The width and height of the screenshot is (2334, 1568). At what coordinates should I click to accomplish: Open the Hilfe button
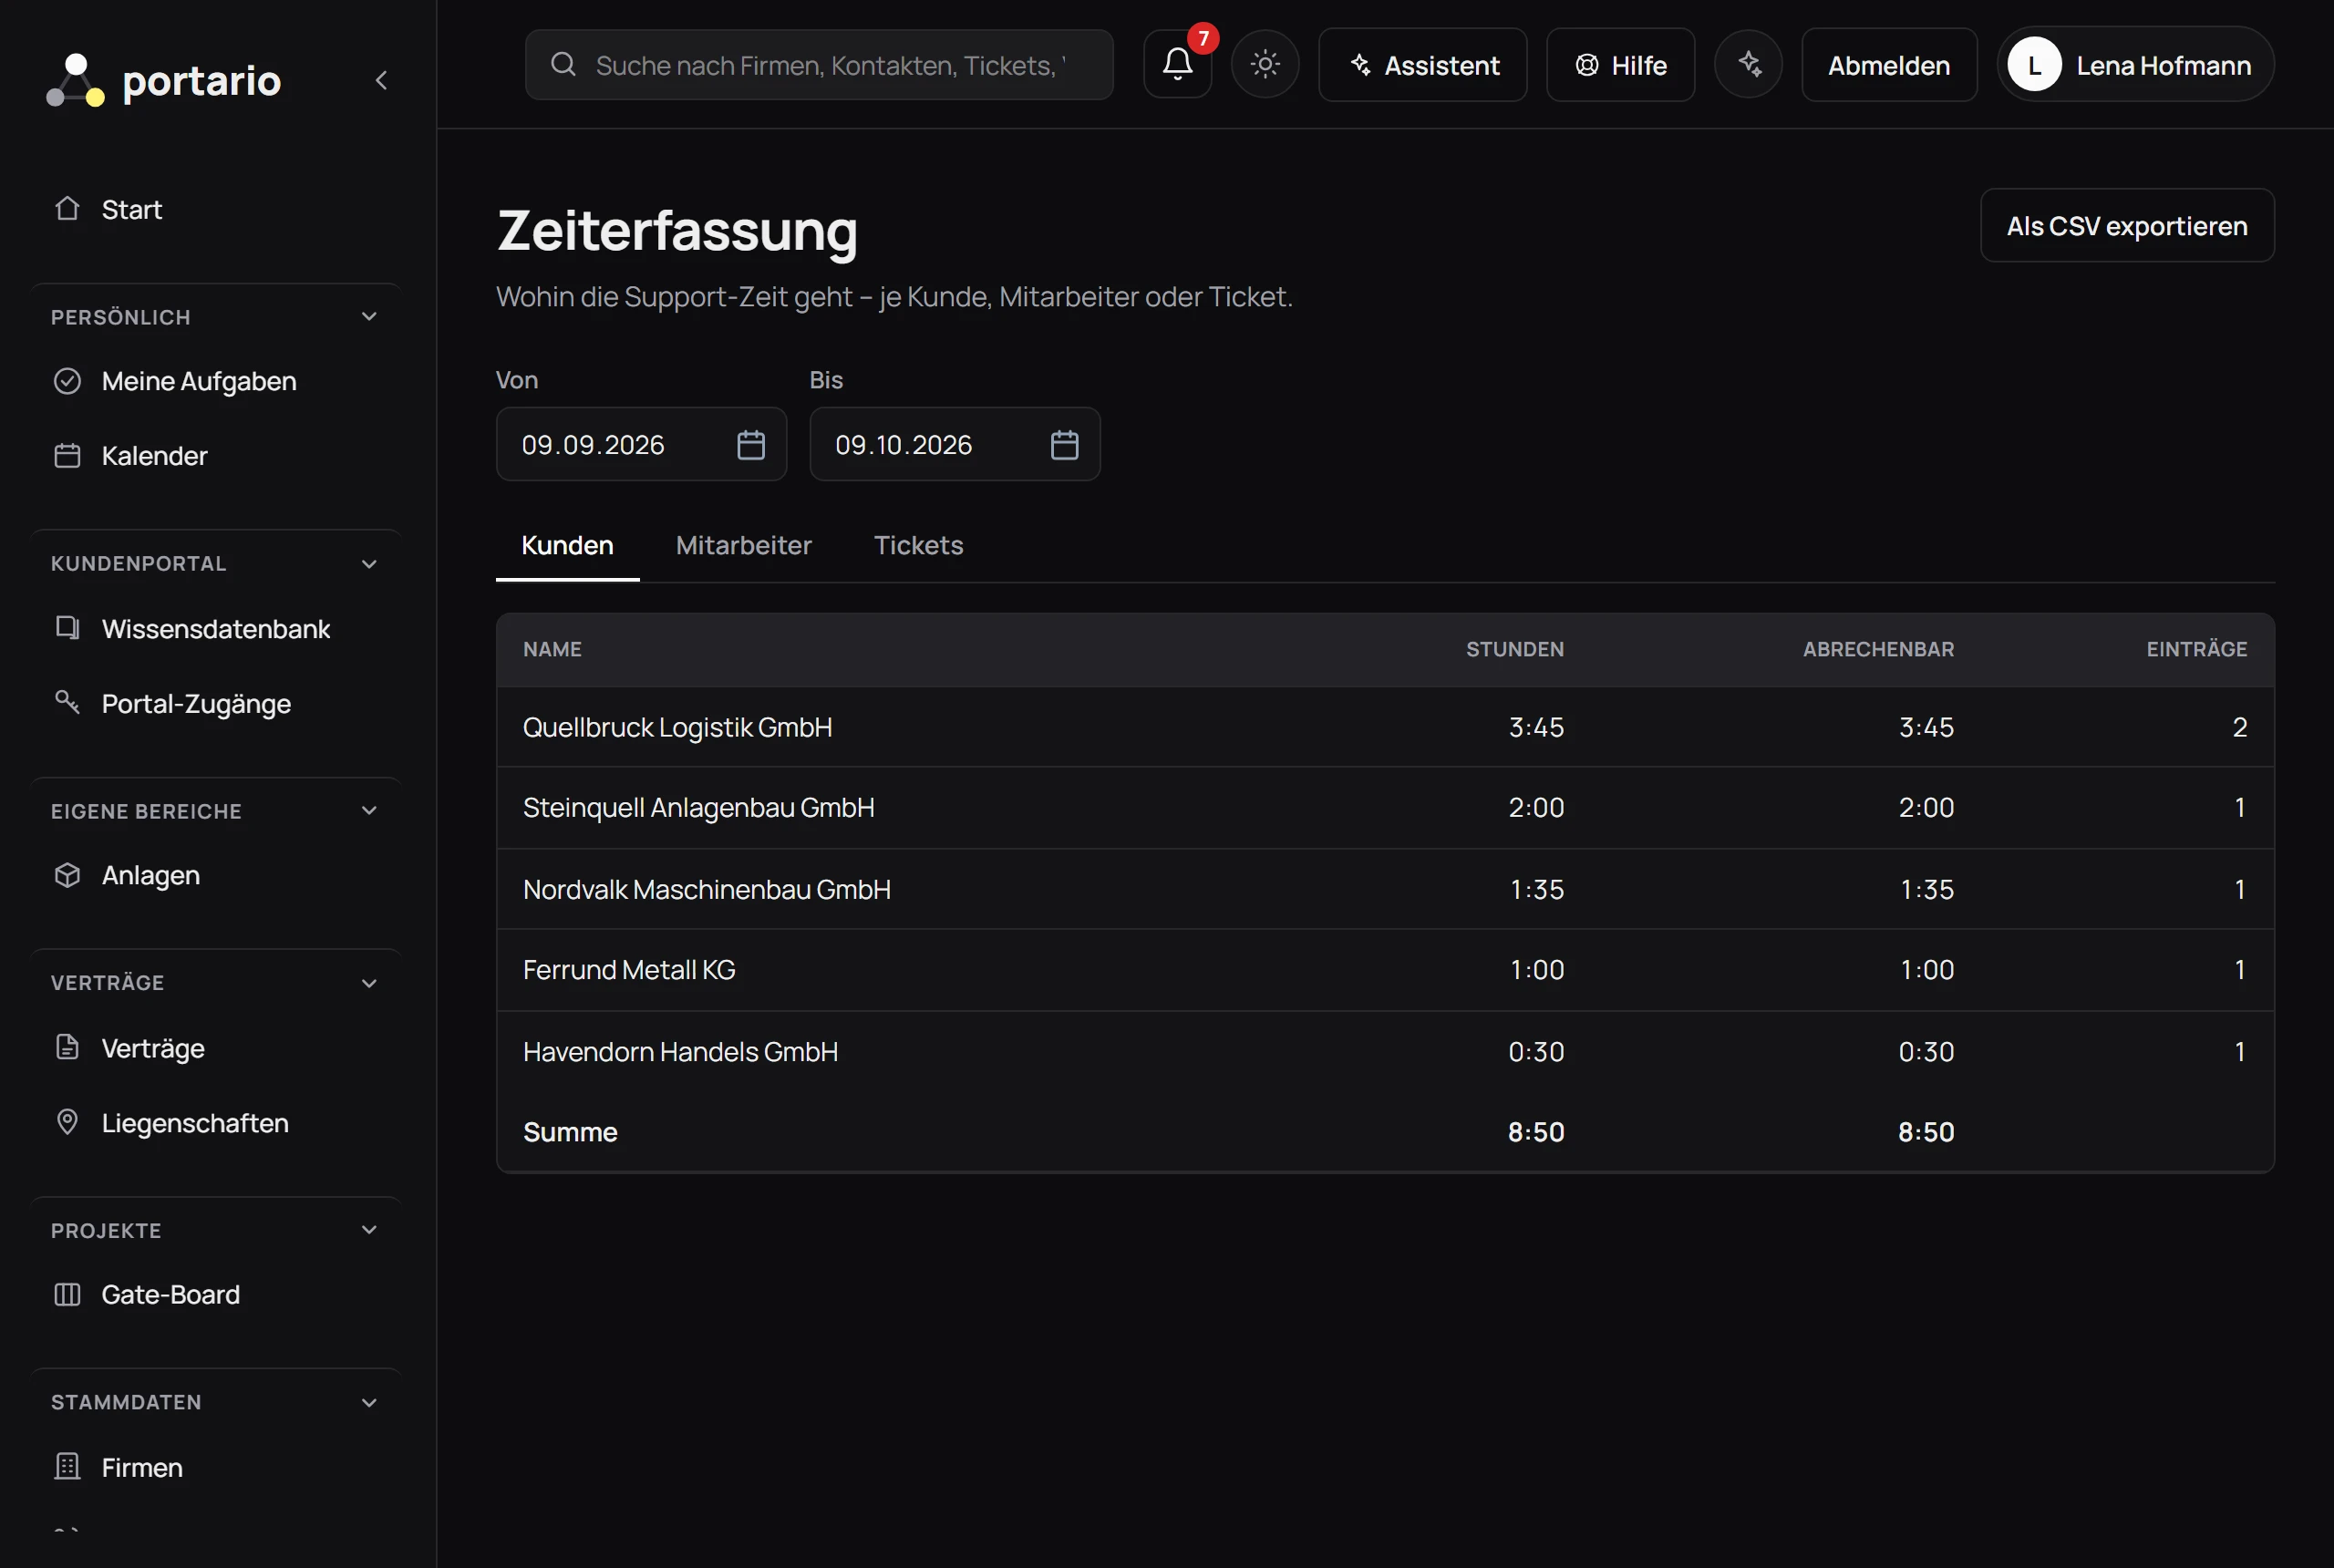(x=1620, y=65)
